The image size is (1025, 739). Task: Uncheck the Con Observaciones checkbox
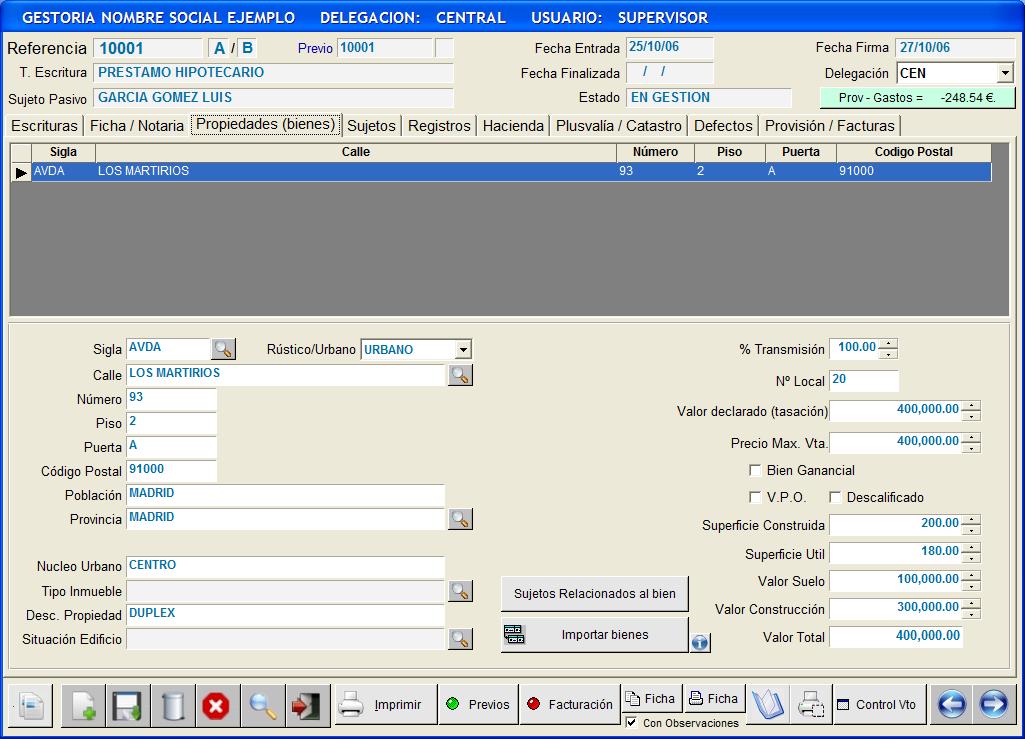point(631,723)
